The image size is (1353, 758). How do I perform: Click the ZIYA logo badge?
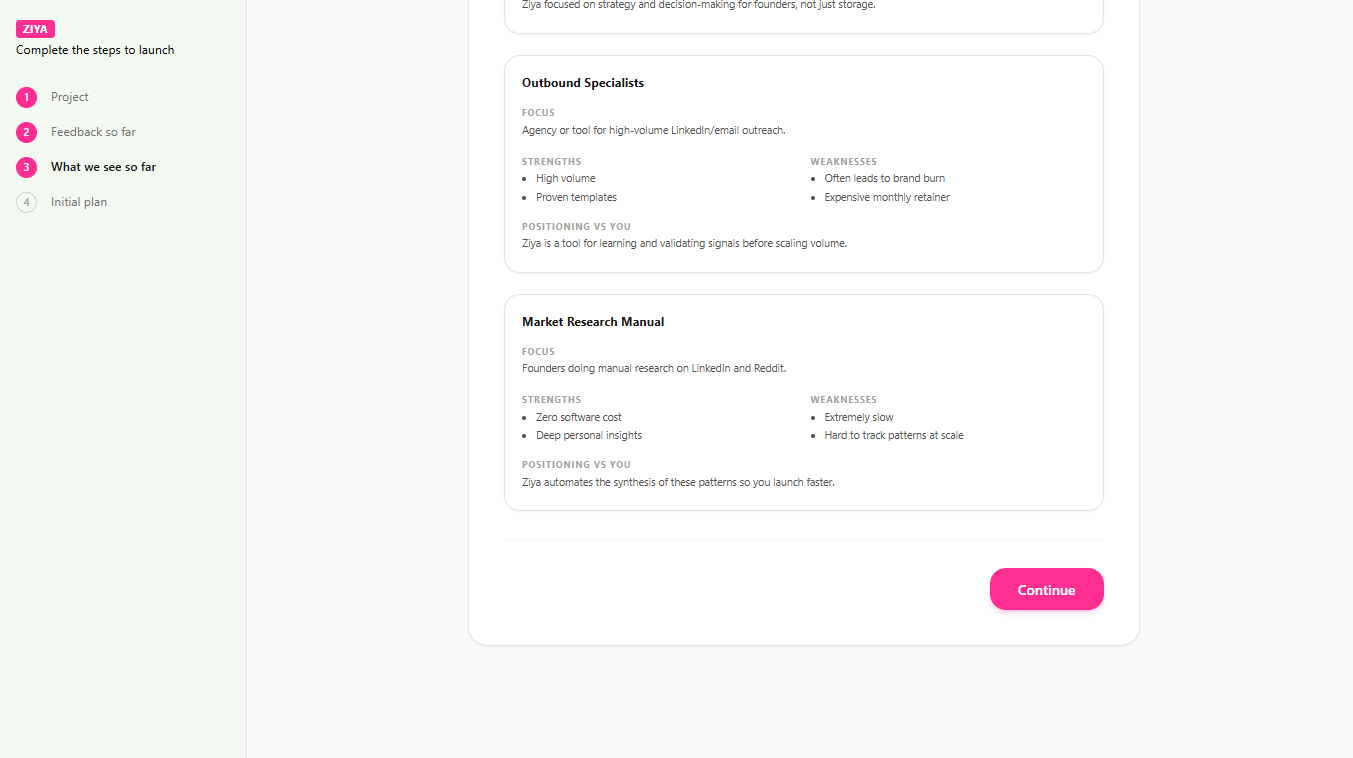(x=35, y=29)
